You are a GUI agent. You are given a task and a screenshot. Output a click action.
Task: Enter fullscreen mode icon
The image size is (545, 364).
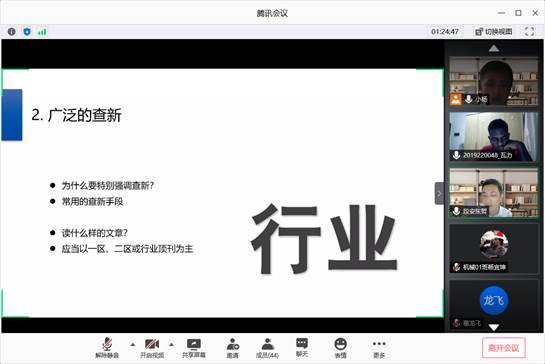click(x=529, y=32)
